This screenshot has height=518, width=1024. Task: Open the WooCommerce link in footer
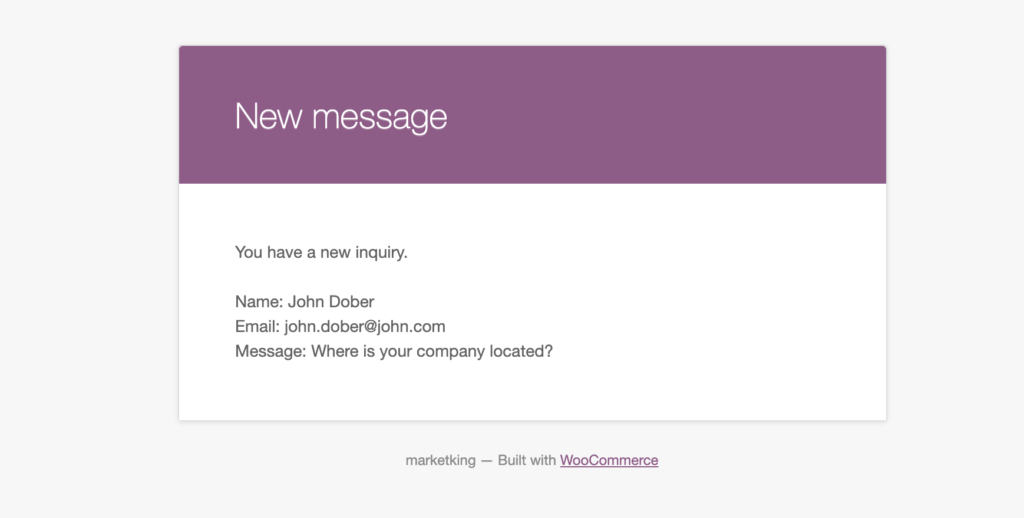tap(609, 461)
